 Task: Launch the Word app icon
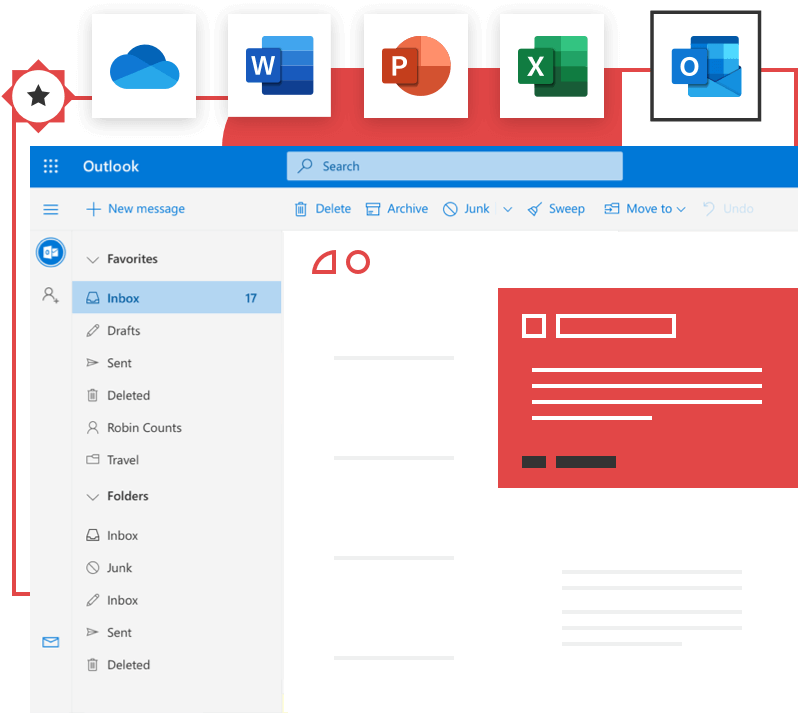click(279, 67)
